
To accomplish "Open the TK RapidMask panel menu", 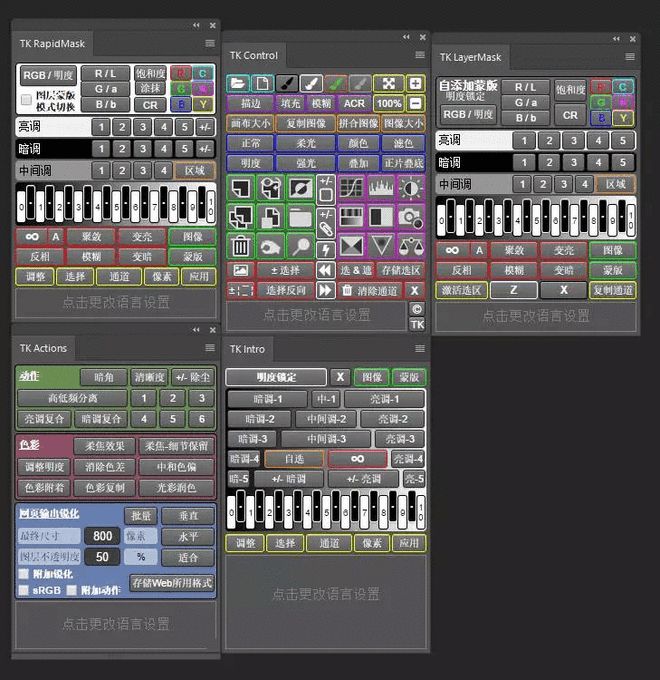I will coord(210,43).
